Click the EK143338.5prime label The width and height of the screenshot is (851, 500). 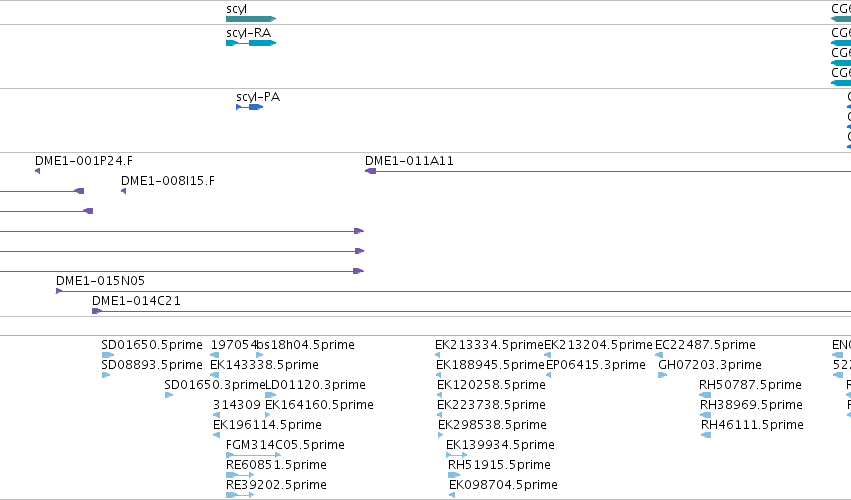click(x=264, y=365)
